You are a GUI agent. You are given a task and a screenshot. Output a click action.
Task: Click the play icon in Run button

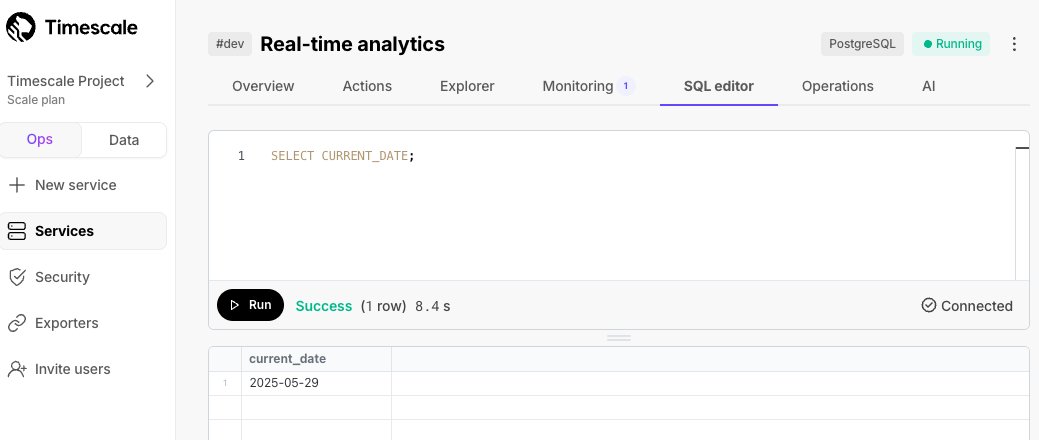click(x=235, y=305)
